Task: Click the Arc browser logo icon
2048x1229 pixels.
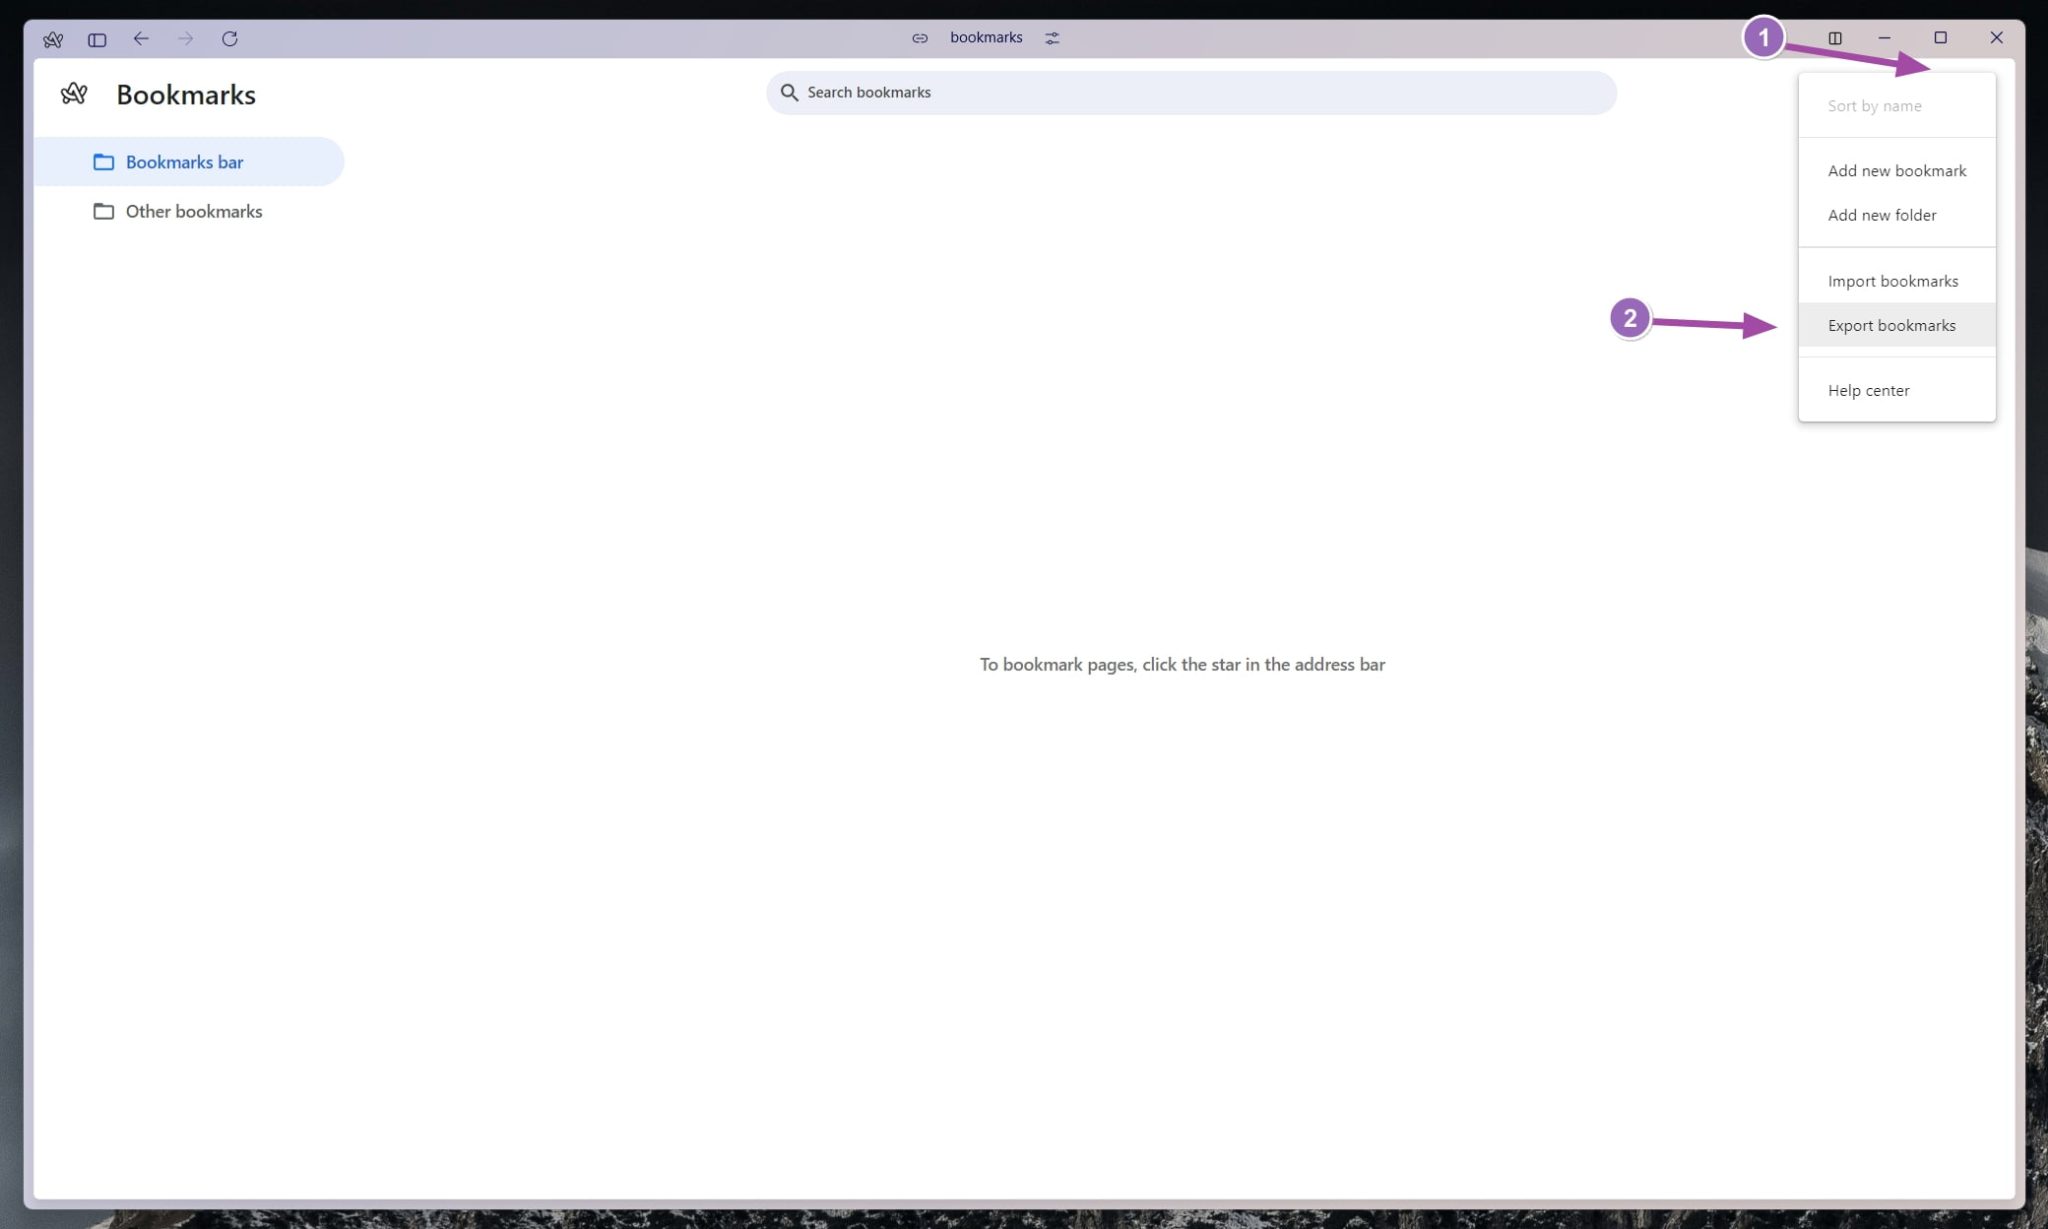Action: click(x=53, y=38)
